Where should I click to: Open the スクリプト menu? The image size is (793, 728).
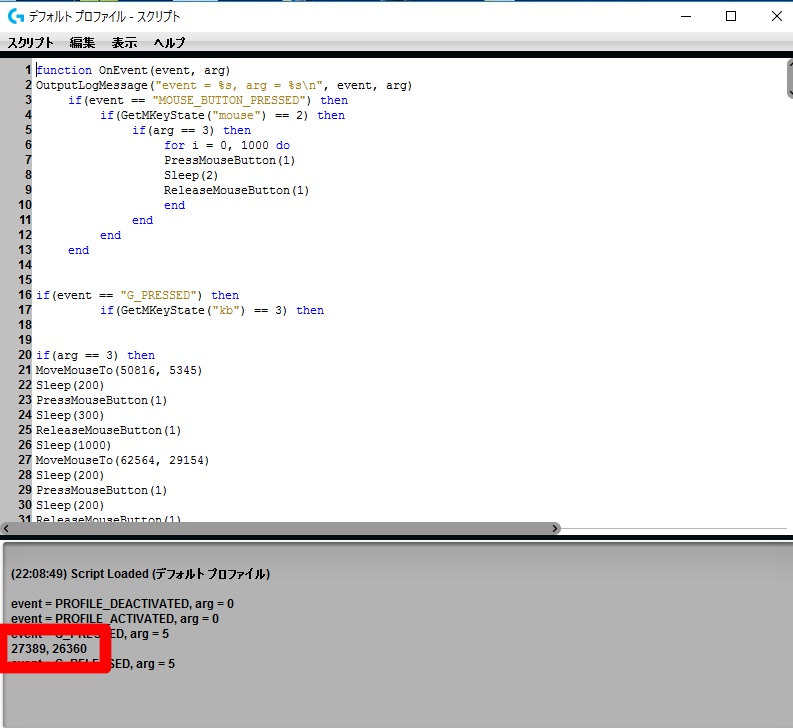pyautogui.click(x=30, y=43)
